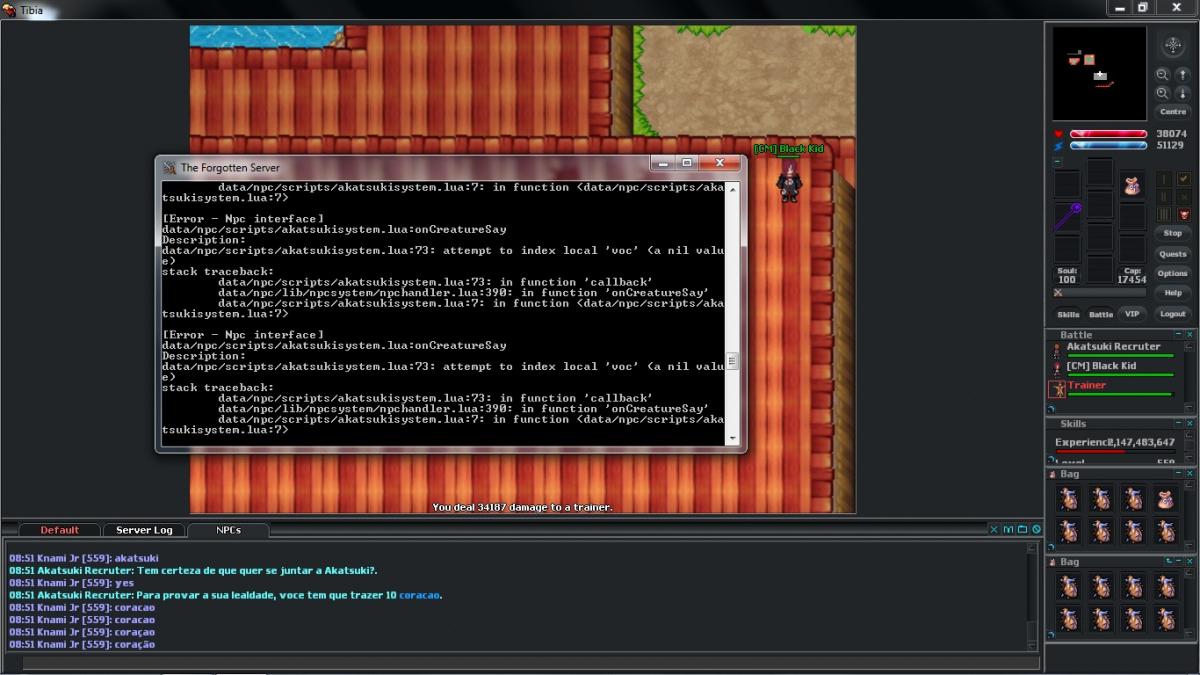
Task: Click the blue mana lightning icon
Action: click(1059, 146)
